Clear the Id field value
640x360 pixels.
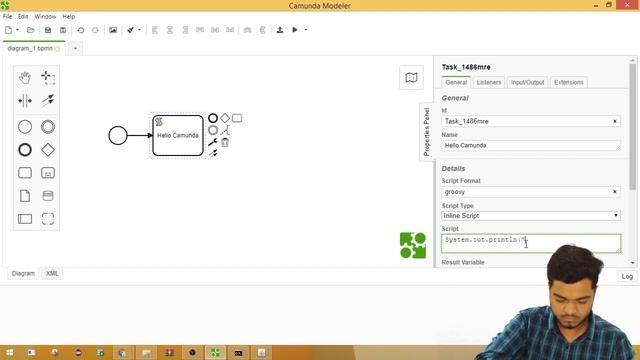point(615,121)
